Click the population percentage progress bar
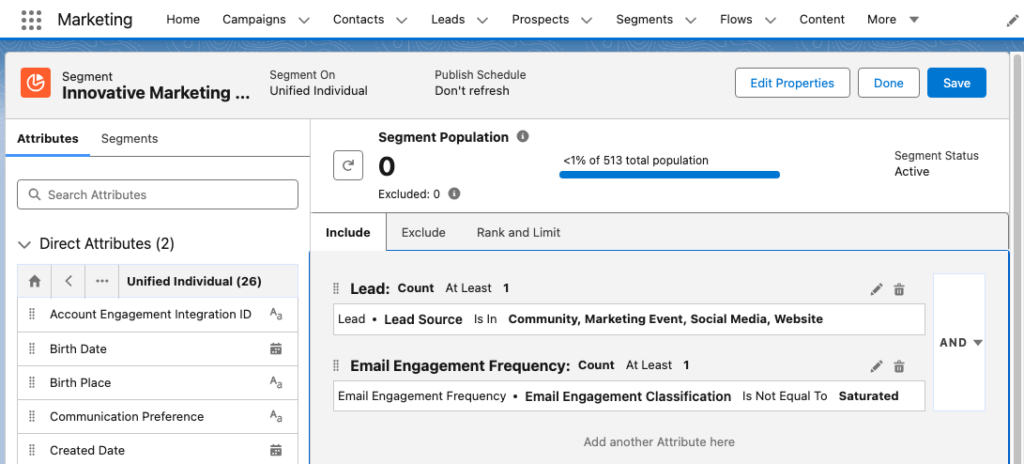The height and width of the screenshot is (464, 1024). pos(669,174)
